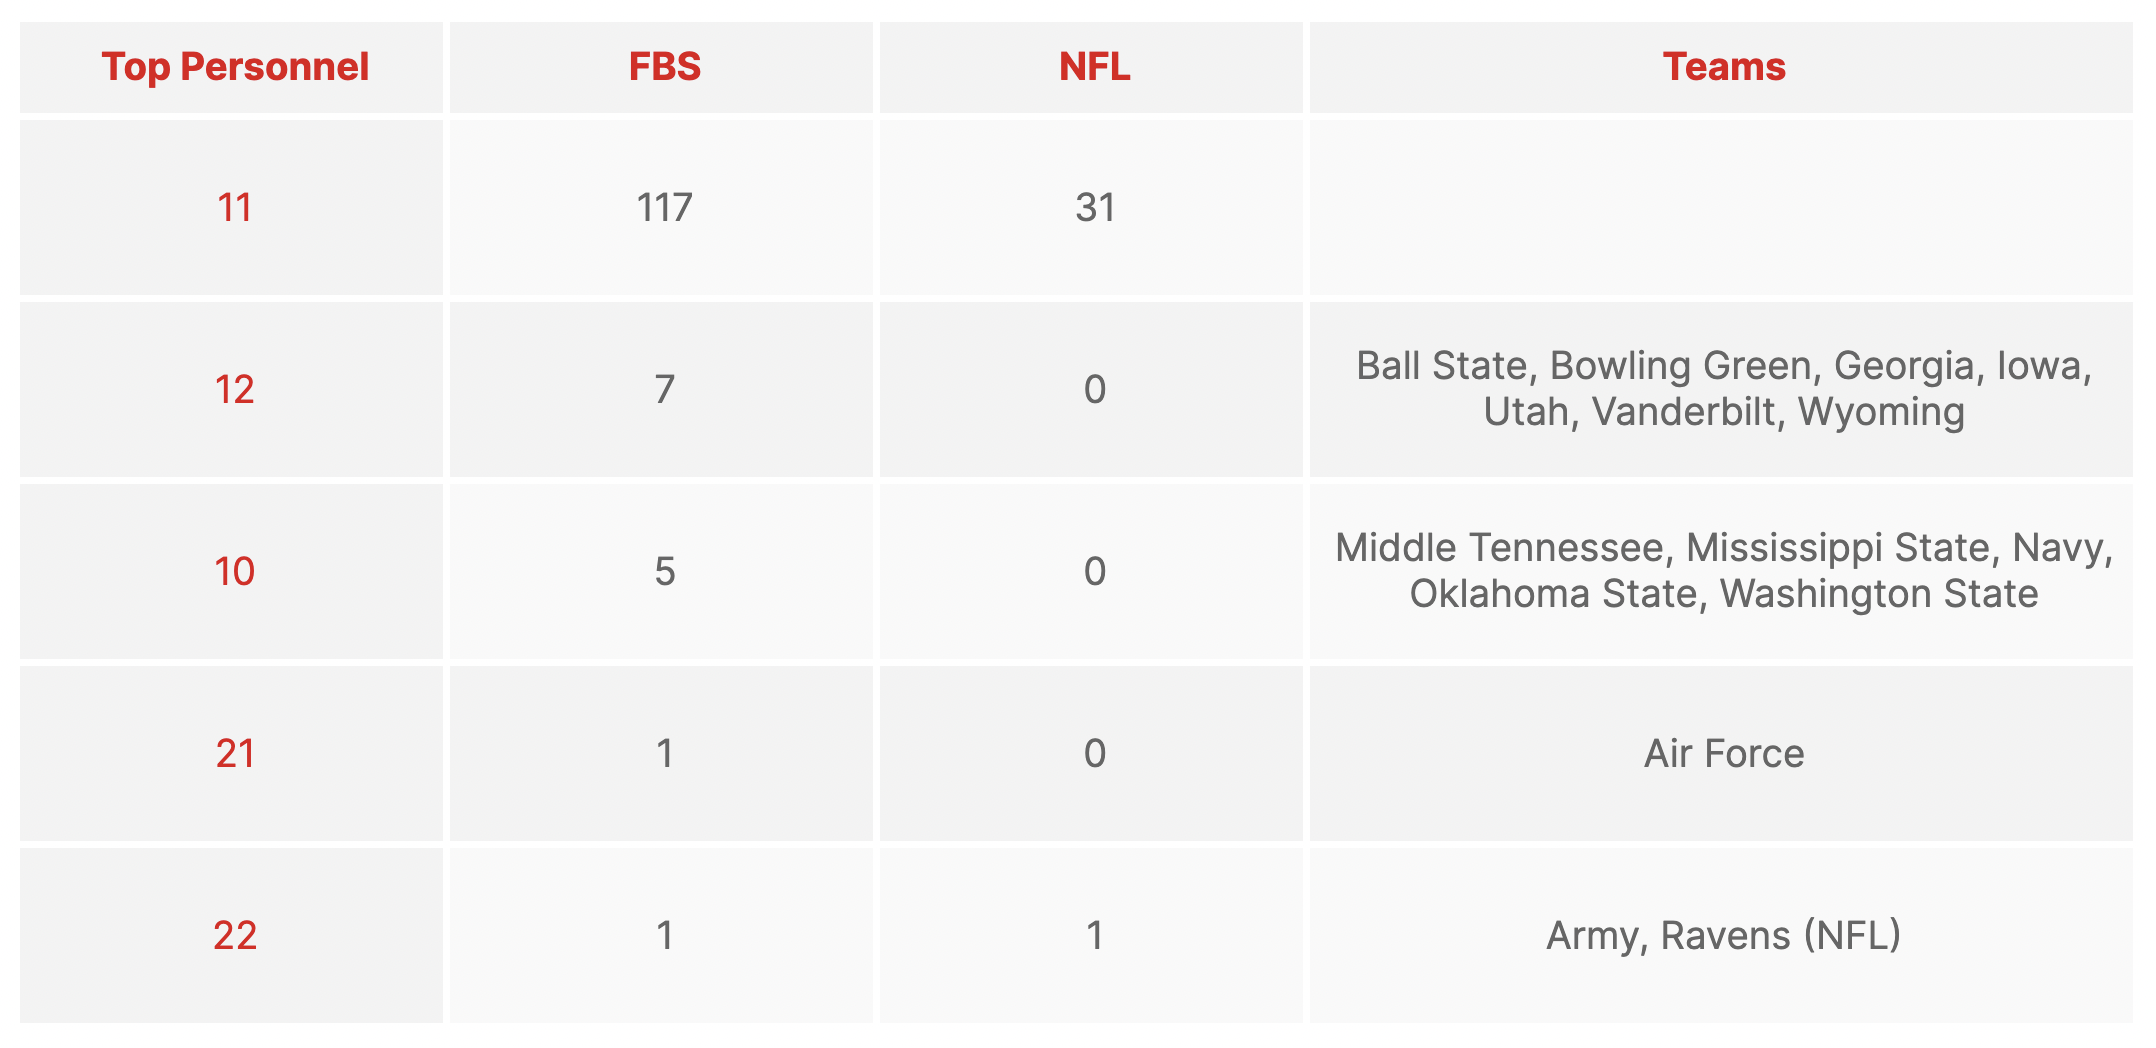Click the NFL value 1 in row 22
Screen dimensions: 2156x1048
coord(1095,935)
